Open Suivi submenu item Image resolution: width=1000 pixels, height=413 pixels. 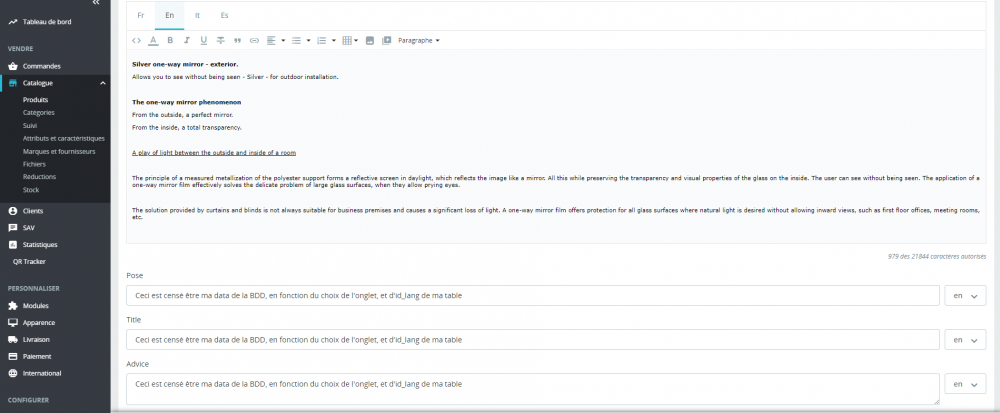click(x=30, y=126)
